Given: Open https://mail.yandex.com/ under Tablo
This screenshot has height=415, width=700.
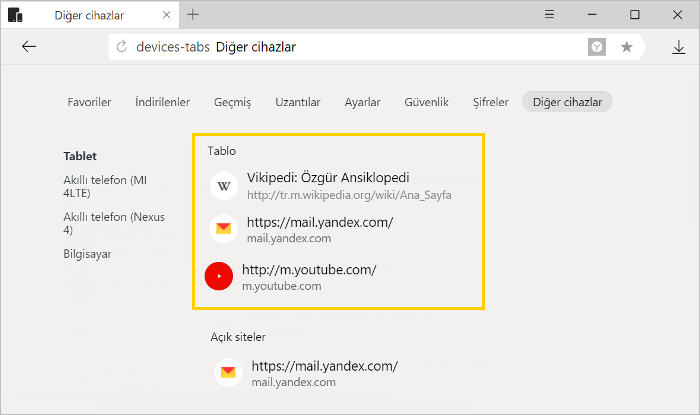Looking at the screenshot, I should (x=320, y=222).
